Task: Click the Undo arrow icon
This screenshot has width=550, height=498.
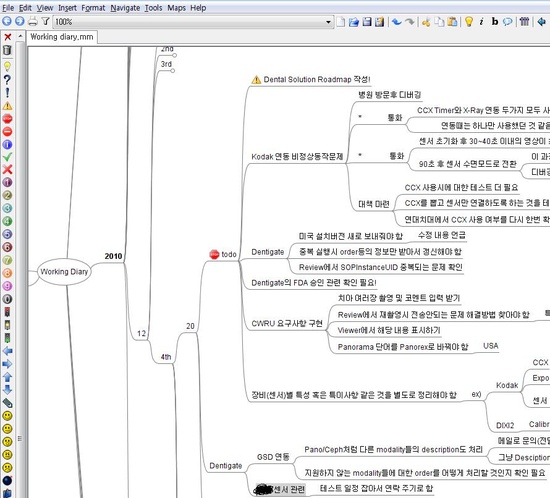Action: click(x=397, y=22)
